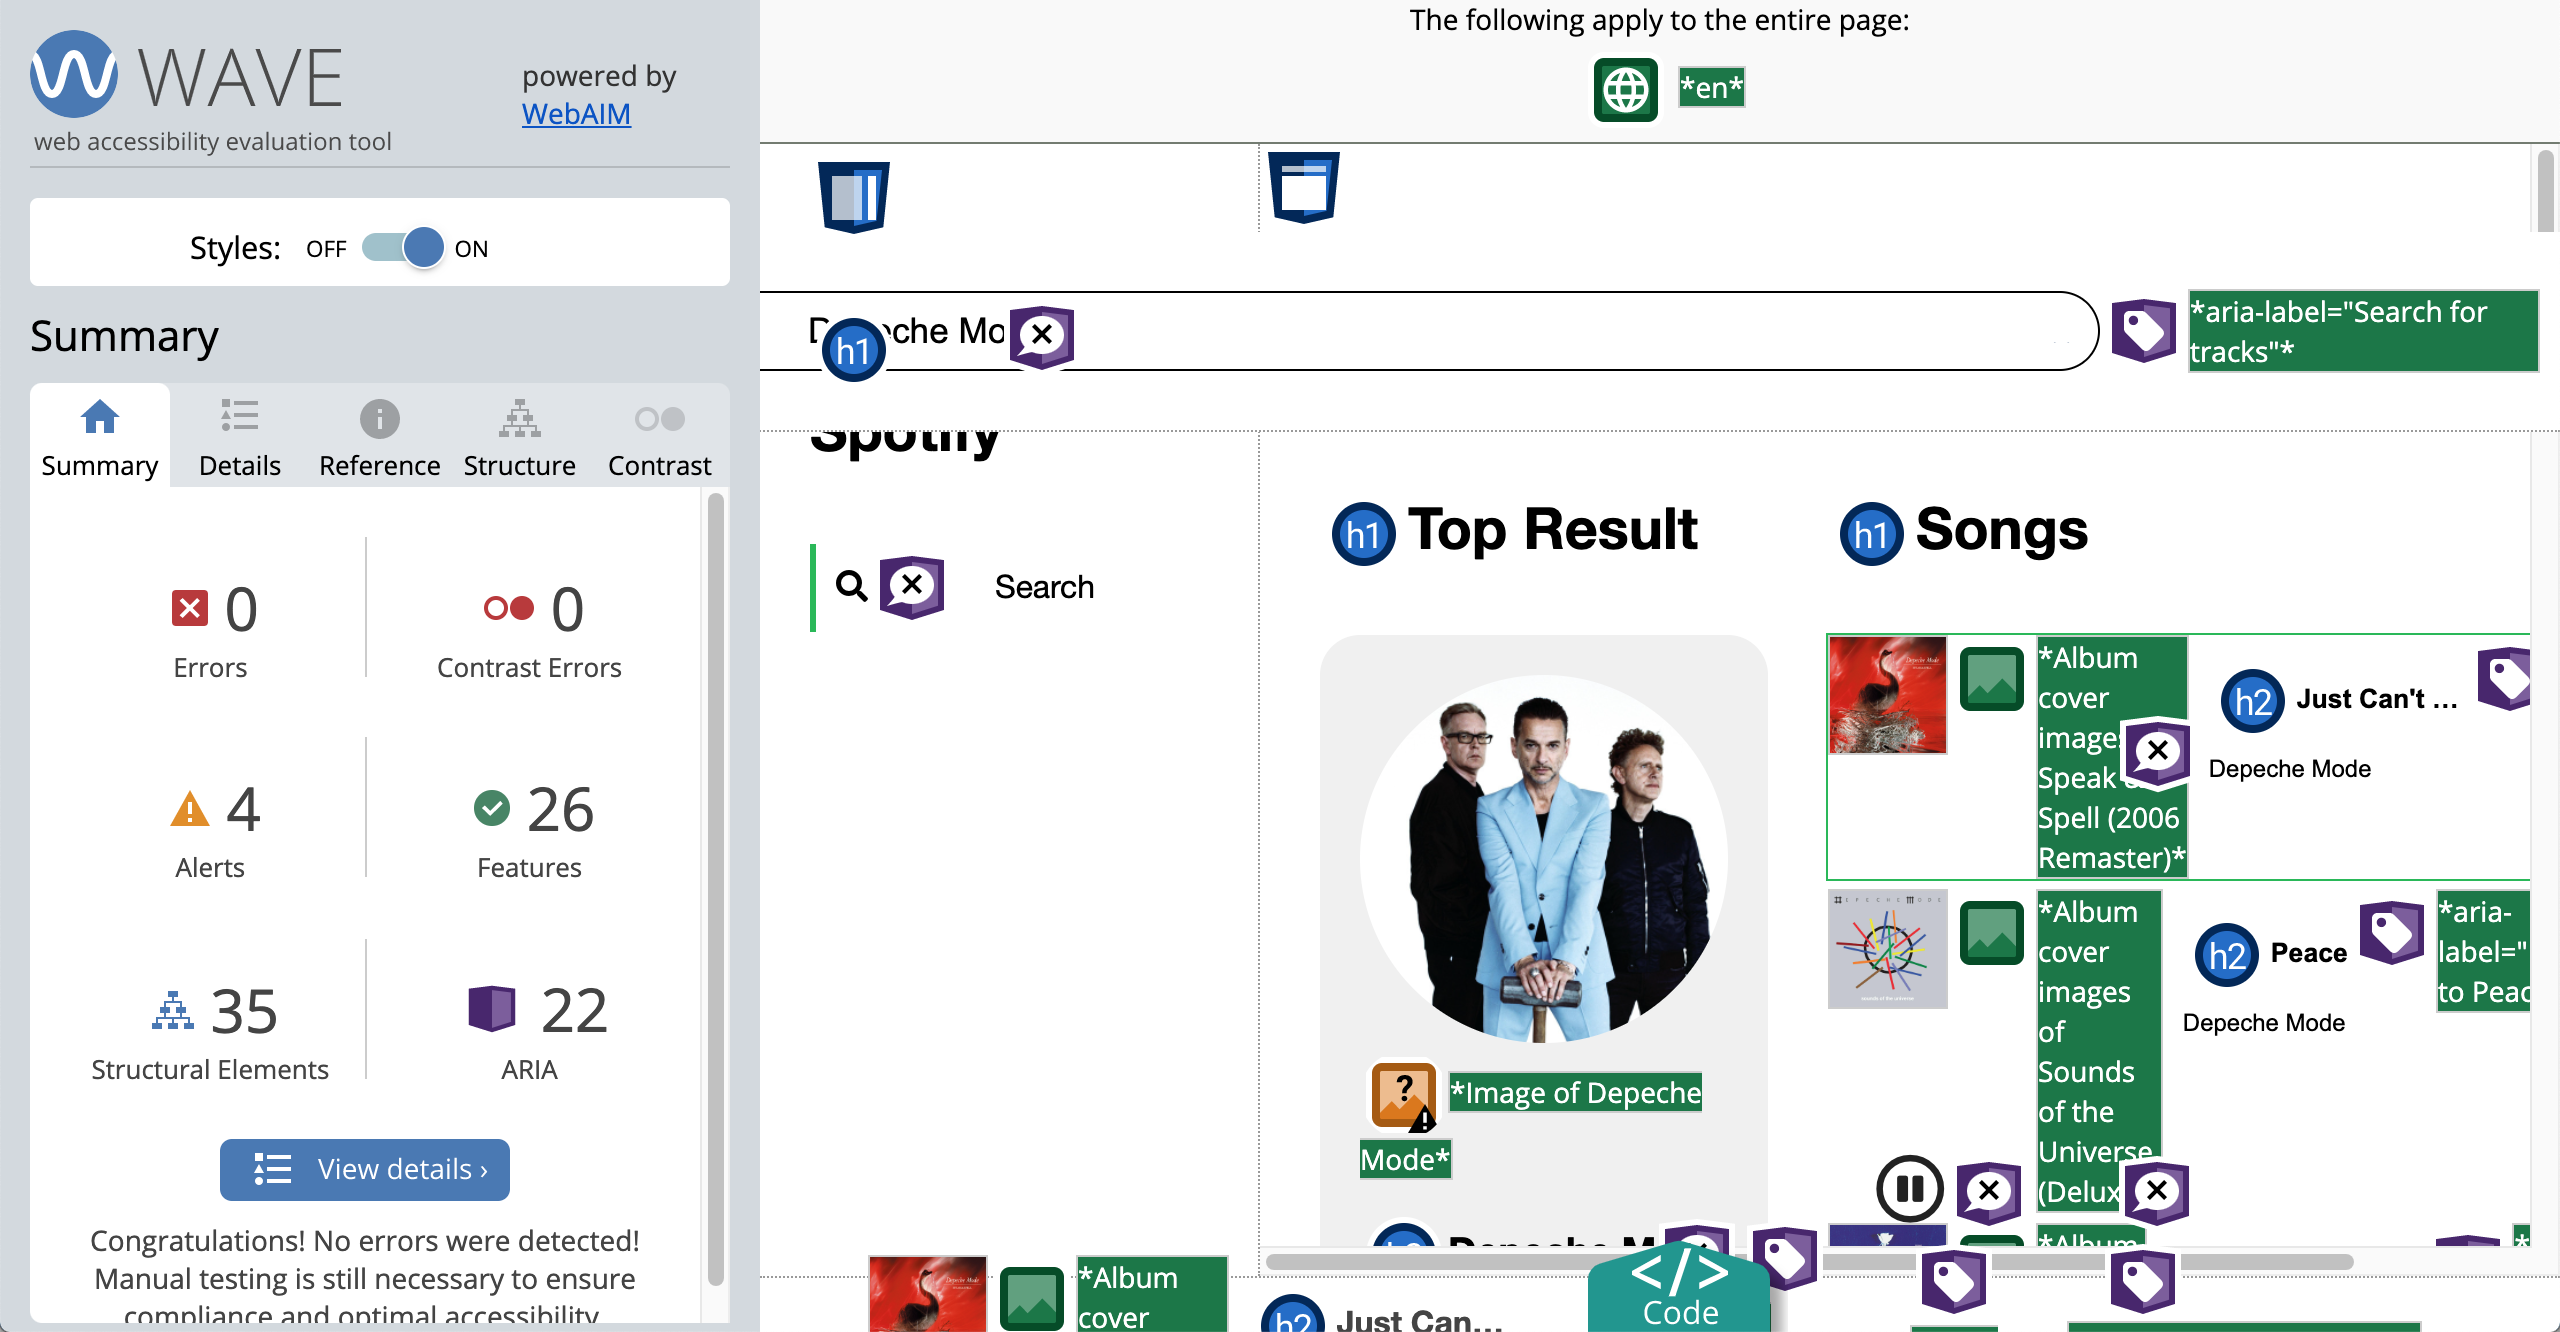Click the h1 icon beside Songs heading
The height and width of the screenshot is (1332, 2560).
[x=1870, y=534]
